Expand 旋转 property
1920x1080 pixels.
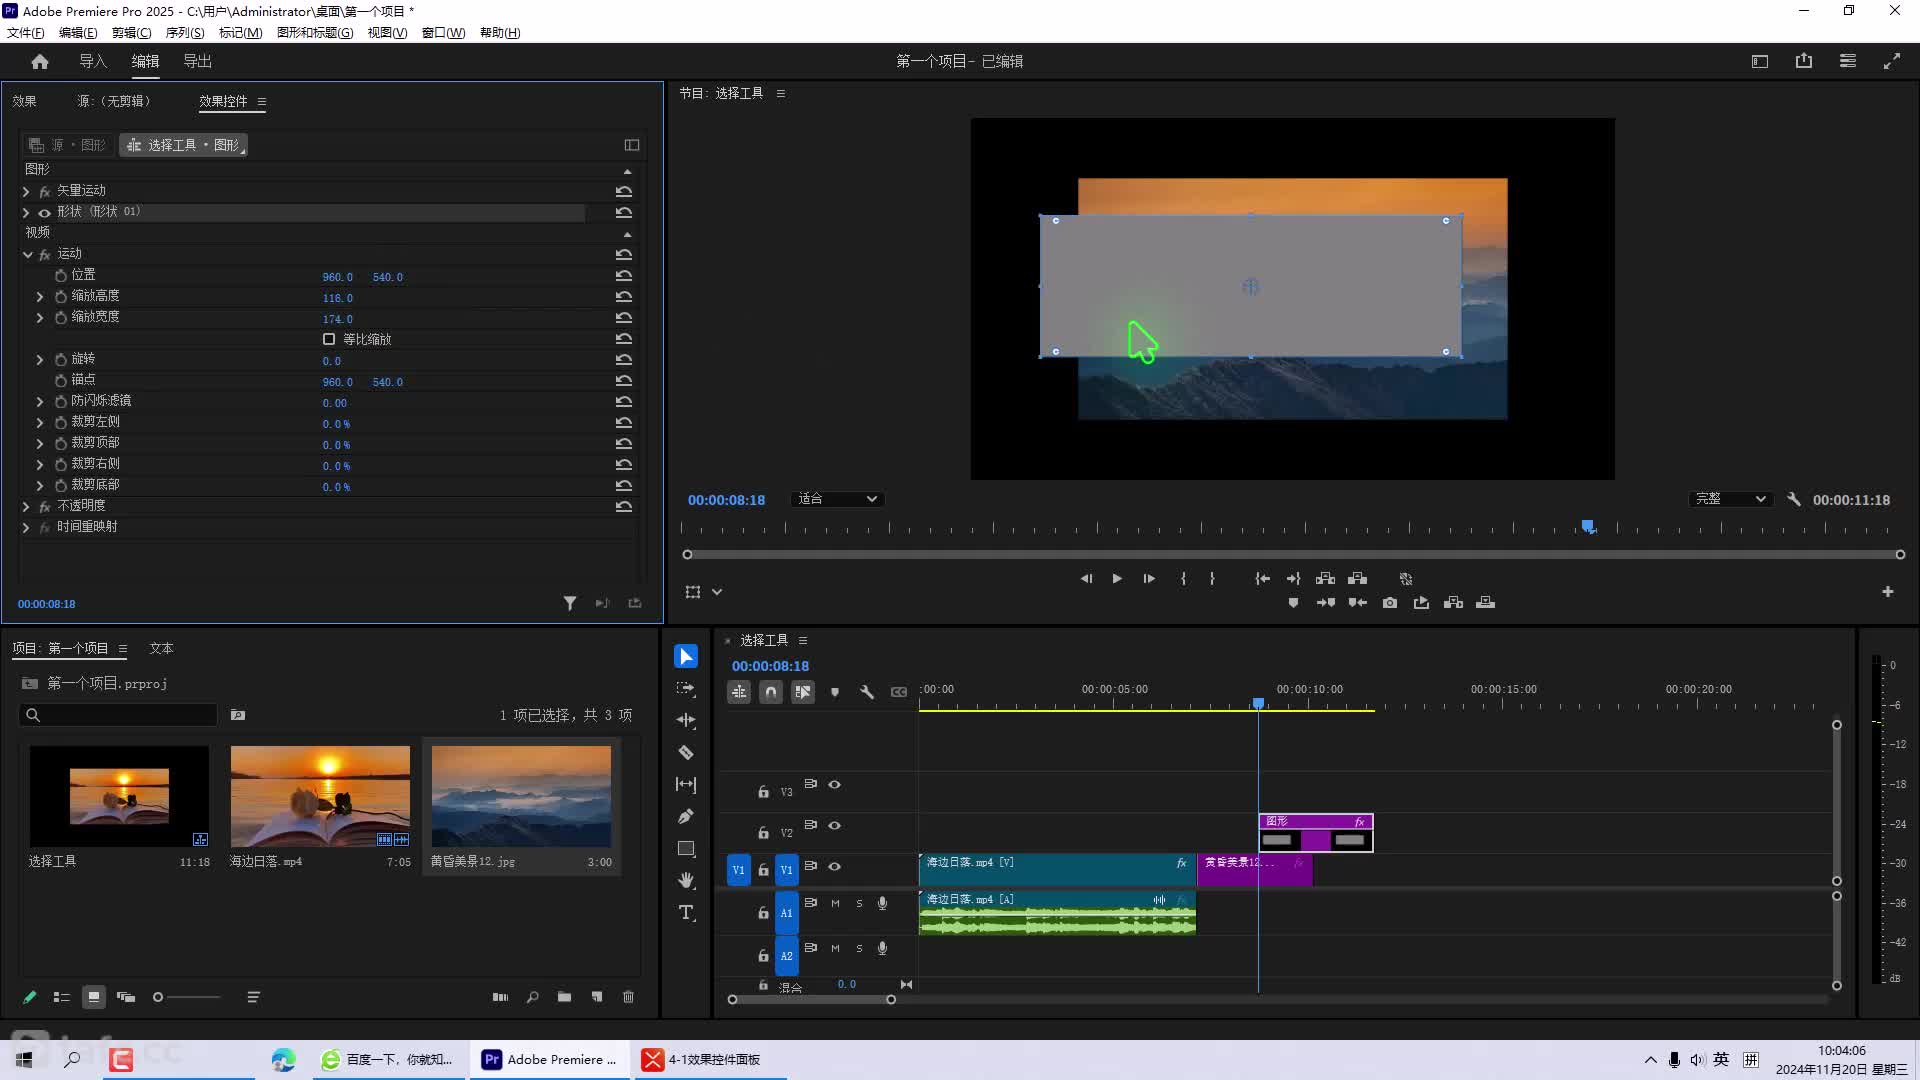tap(40, 360)
